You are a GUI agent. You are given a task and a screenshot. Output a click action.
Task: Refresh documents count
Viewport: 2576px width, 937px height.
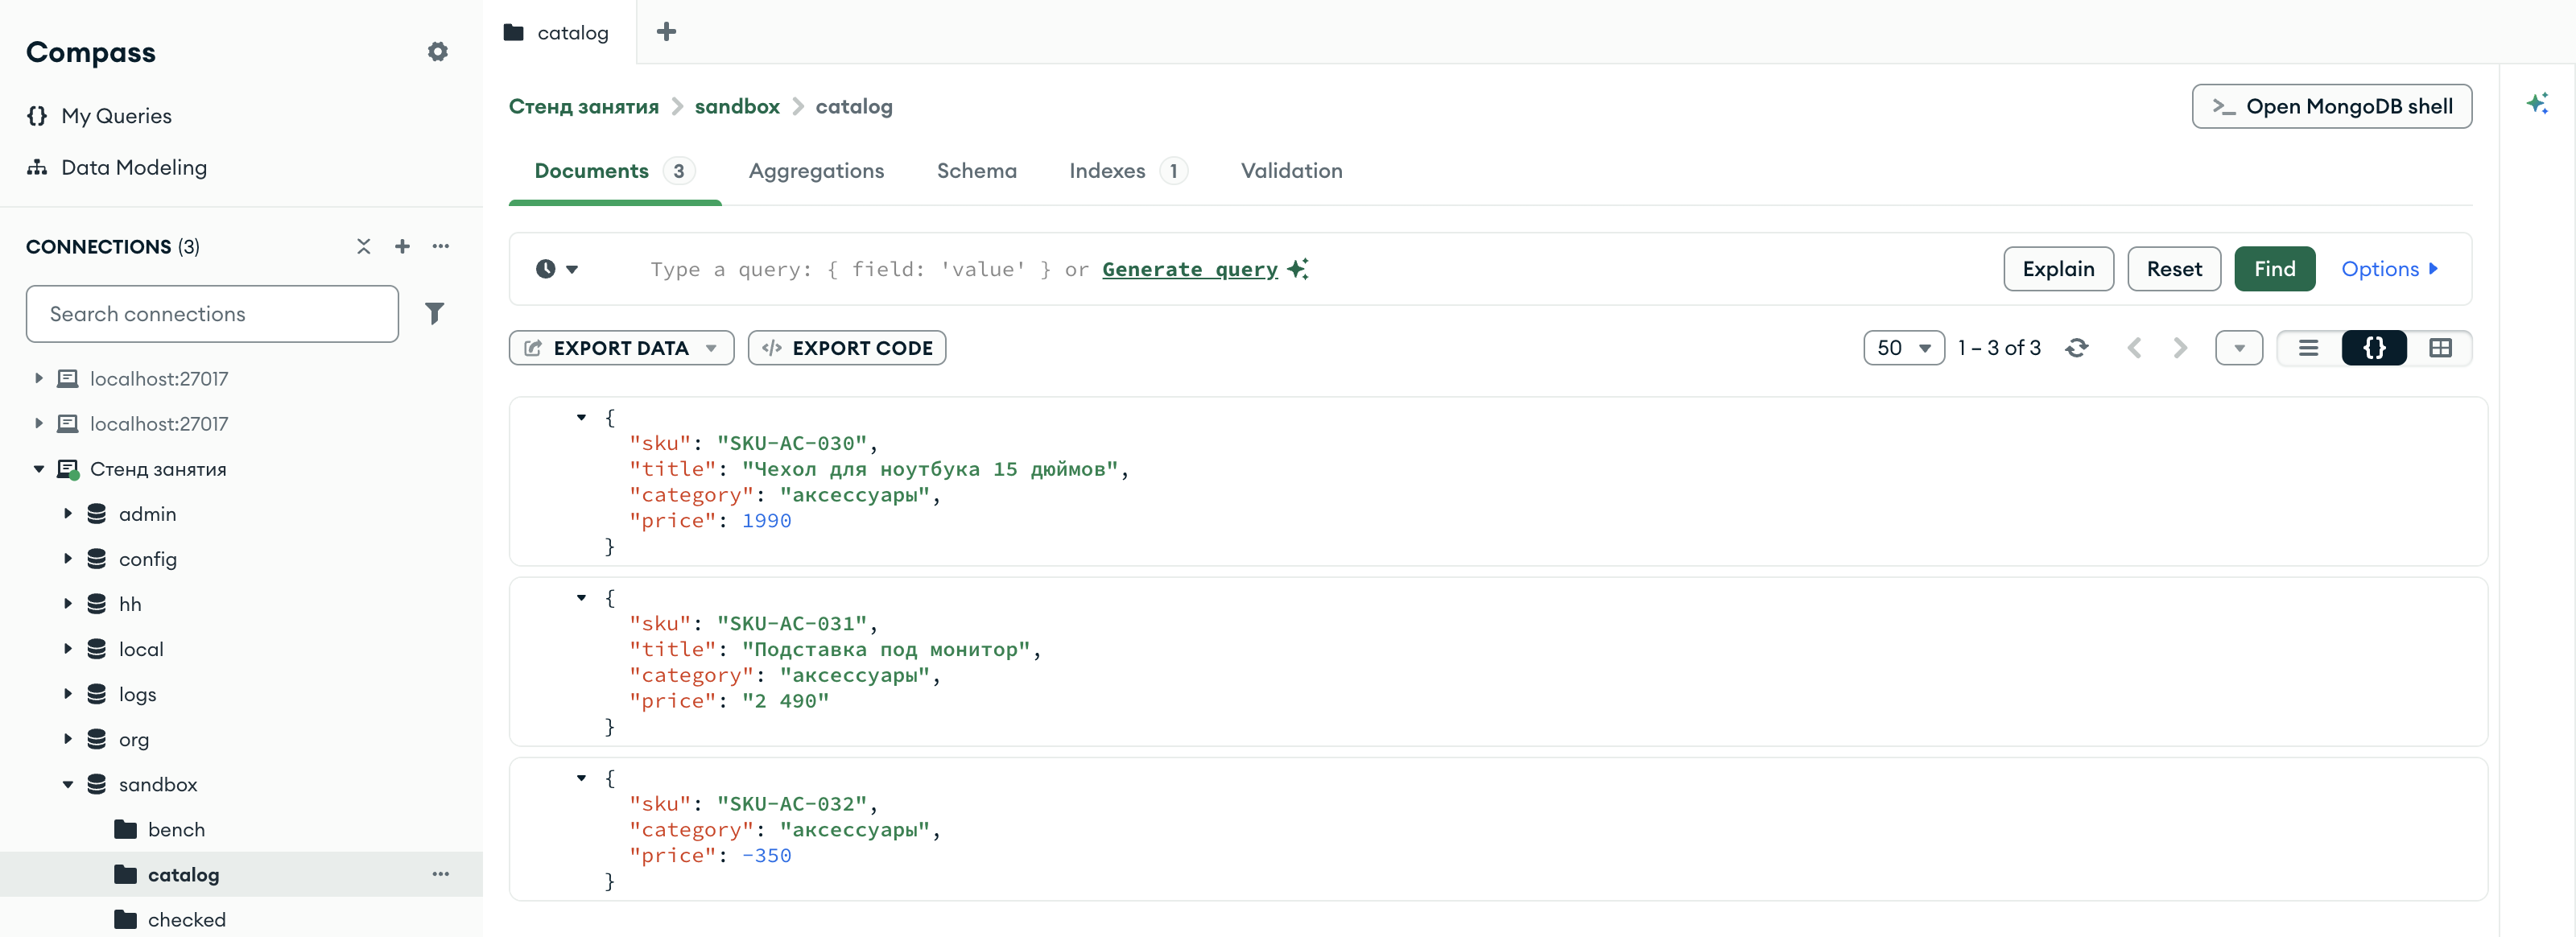point(2077,348)
